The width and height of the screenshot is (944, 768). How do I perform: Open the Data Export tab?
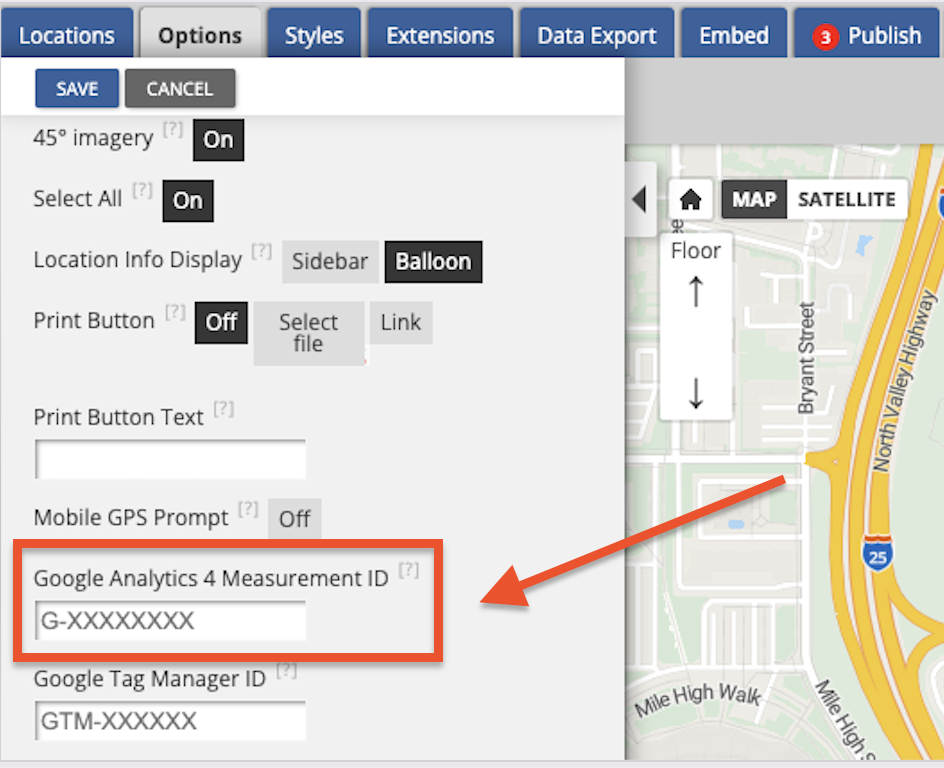tap(597, 36)
